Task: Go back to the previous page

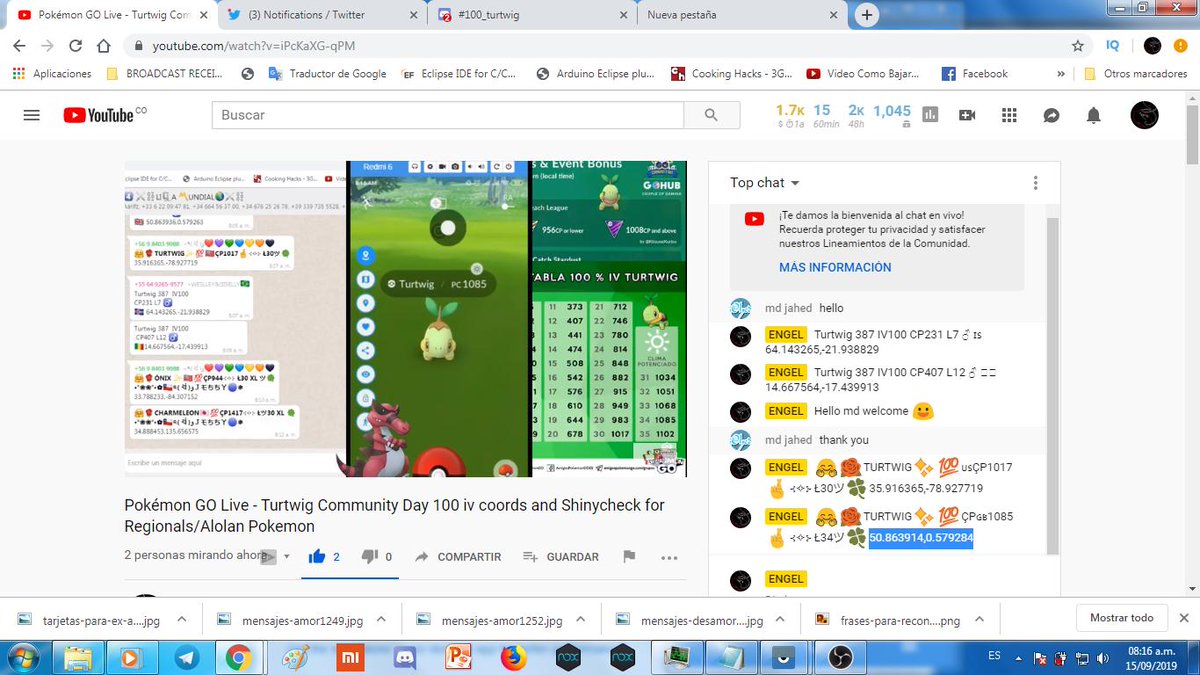Action: pos(21,46)
